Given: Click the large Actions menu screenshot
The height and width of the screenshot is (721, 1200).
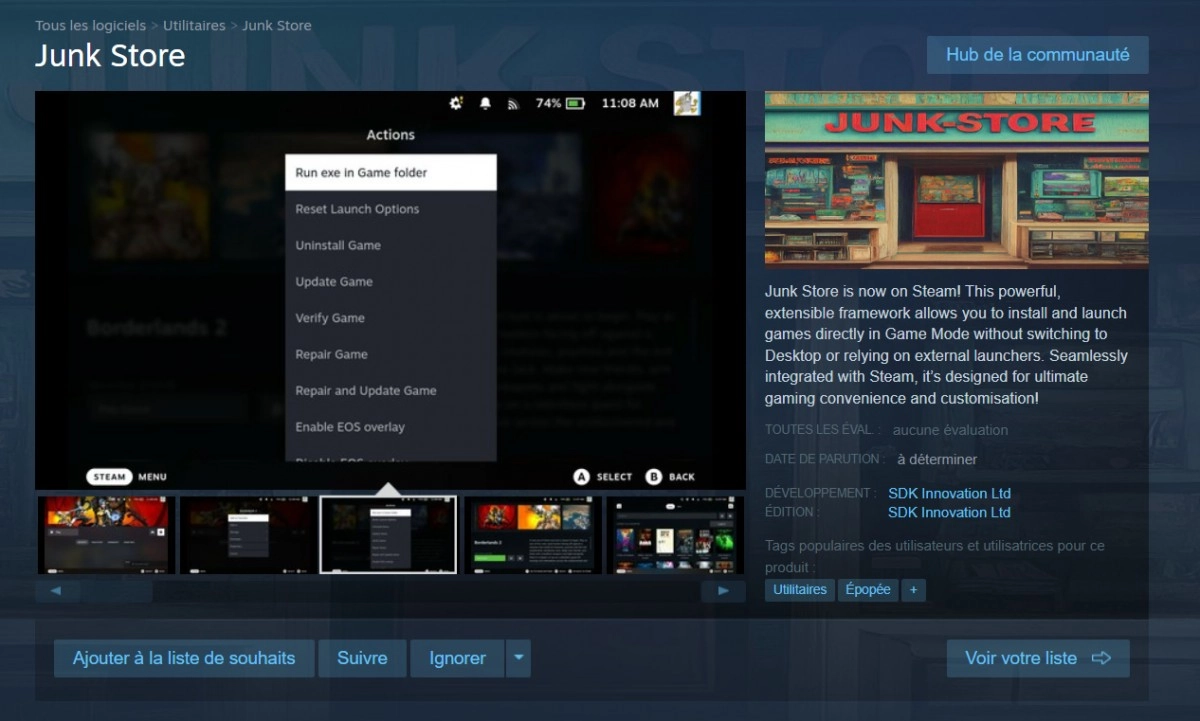Looking at the screenshot, I should [x=391, y=290].
